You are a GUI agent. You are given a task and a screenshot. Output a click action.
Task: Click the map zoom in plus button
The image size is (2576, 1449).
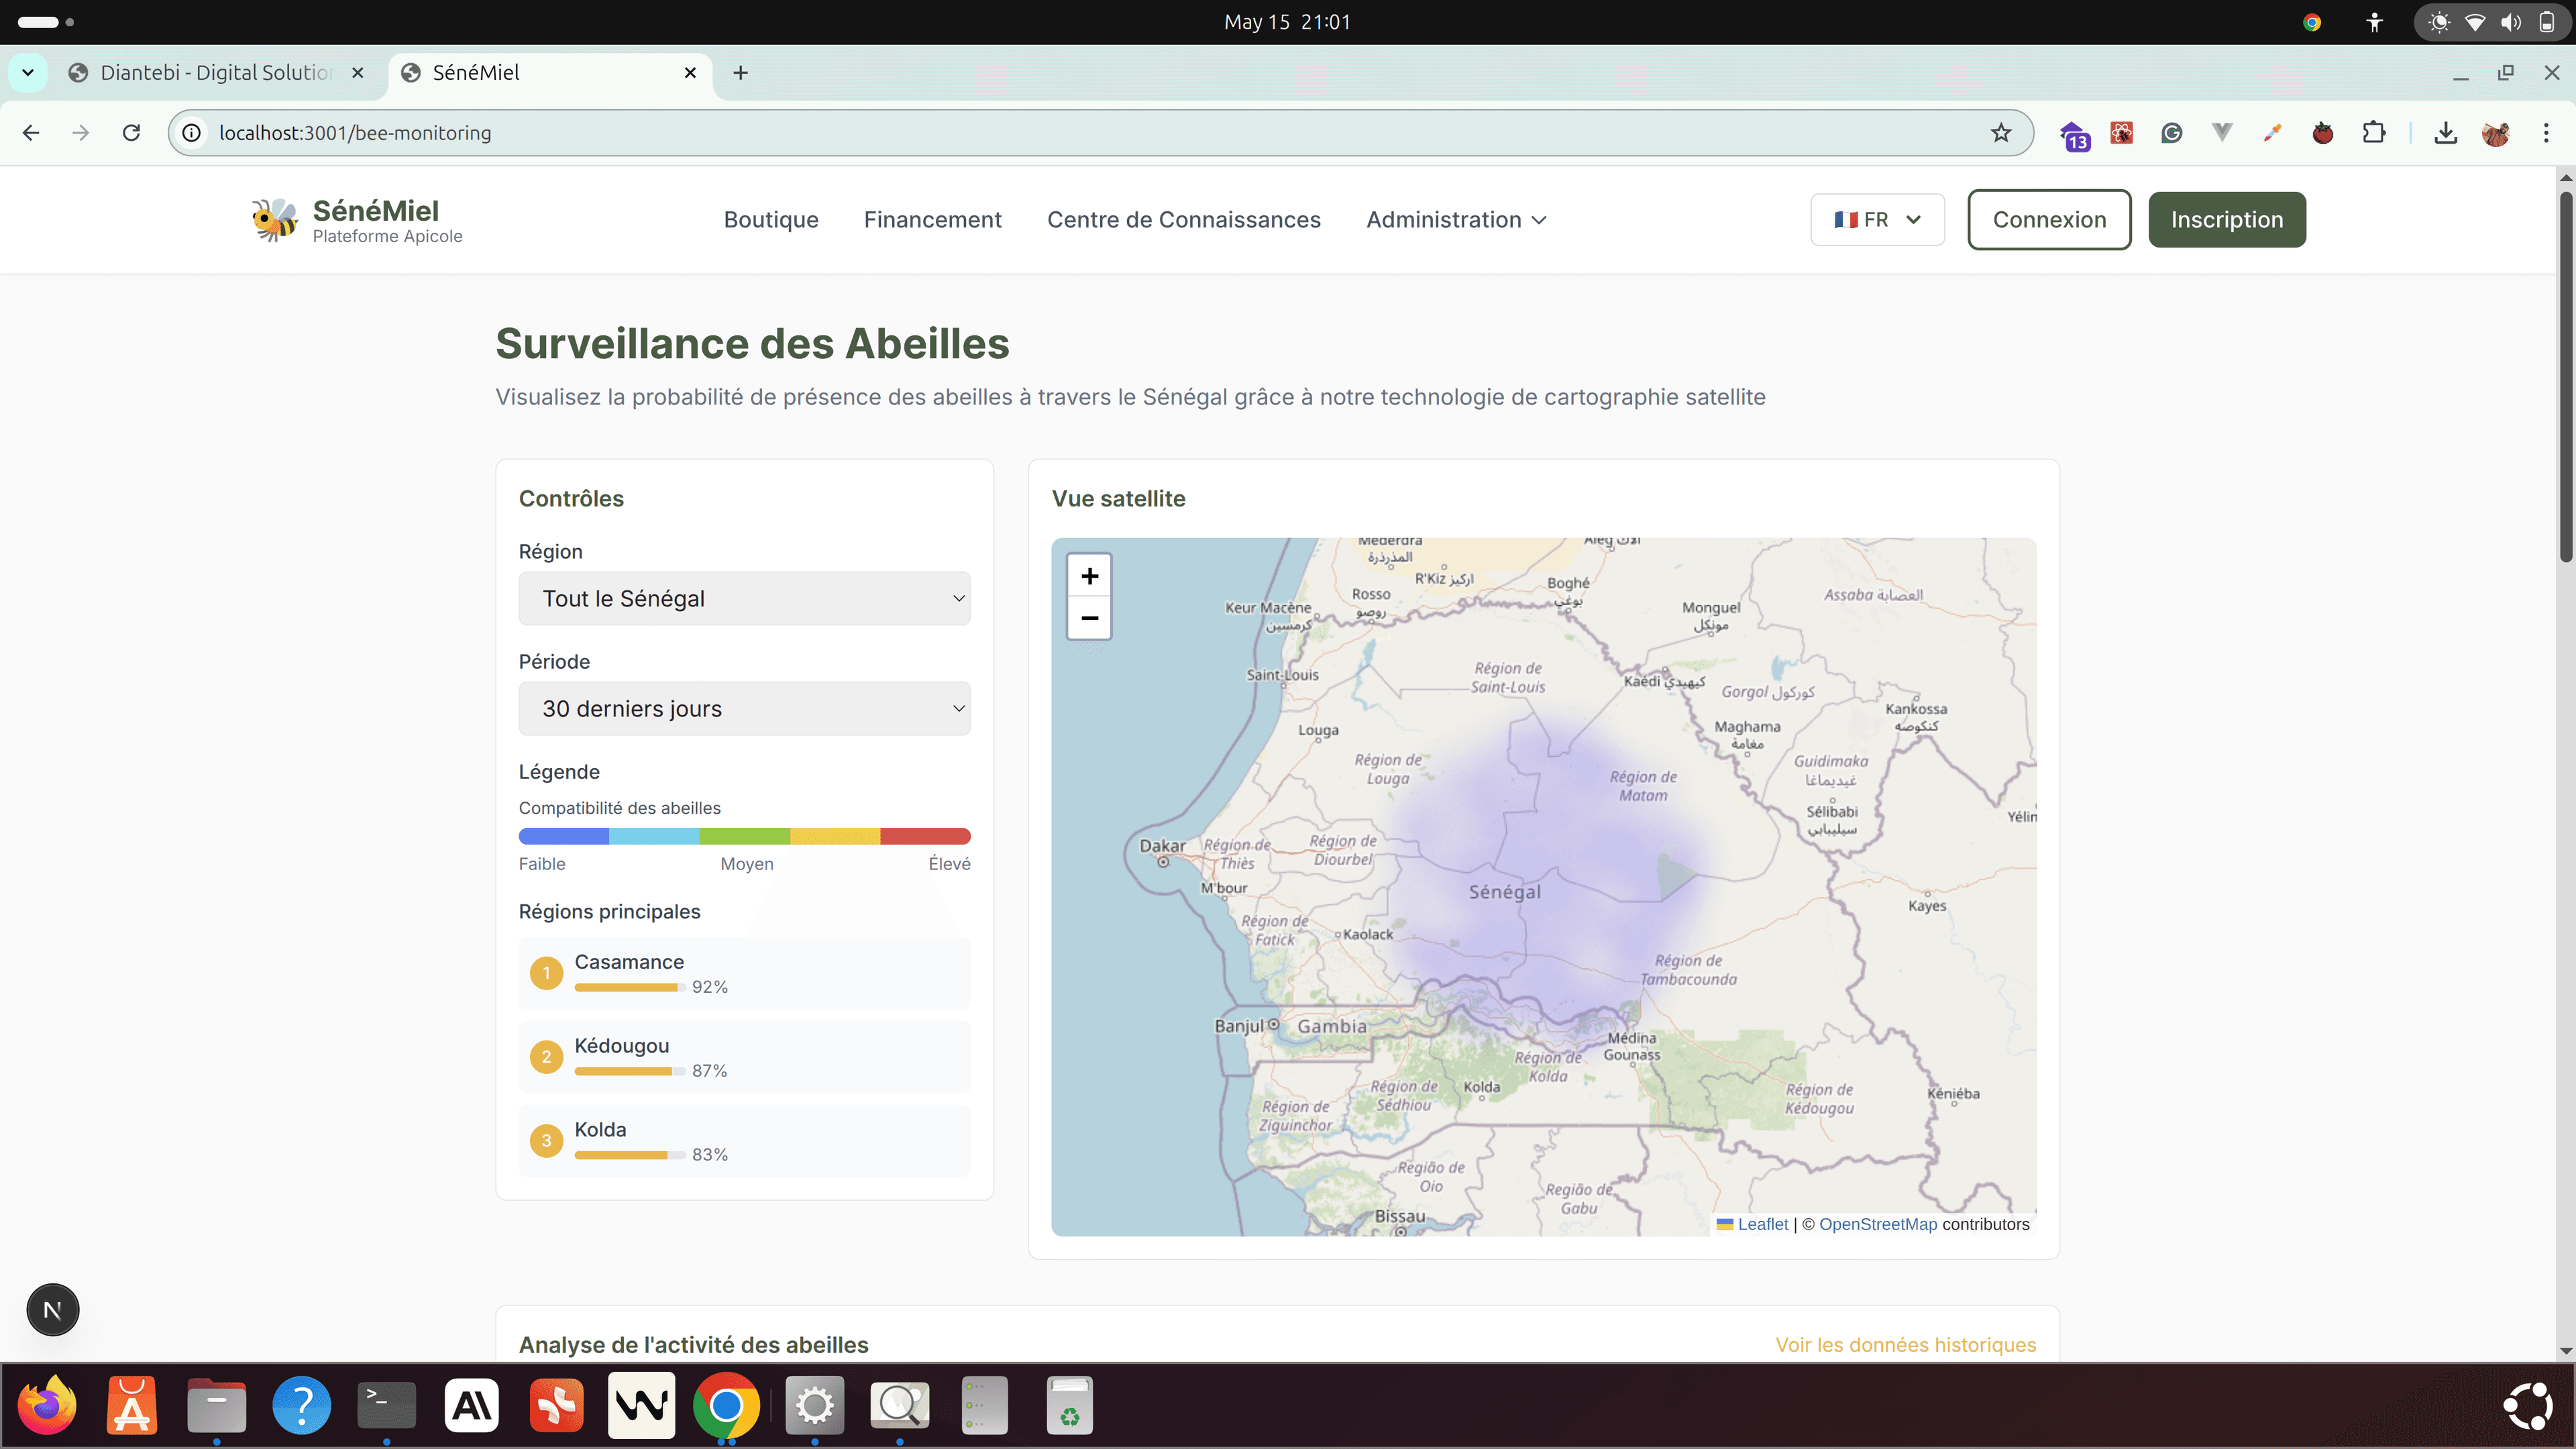[1089, 576]
